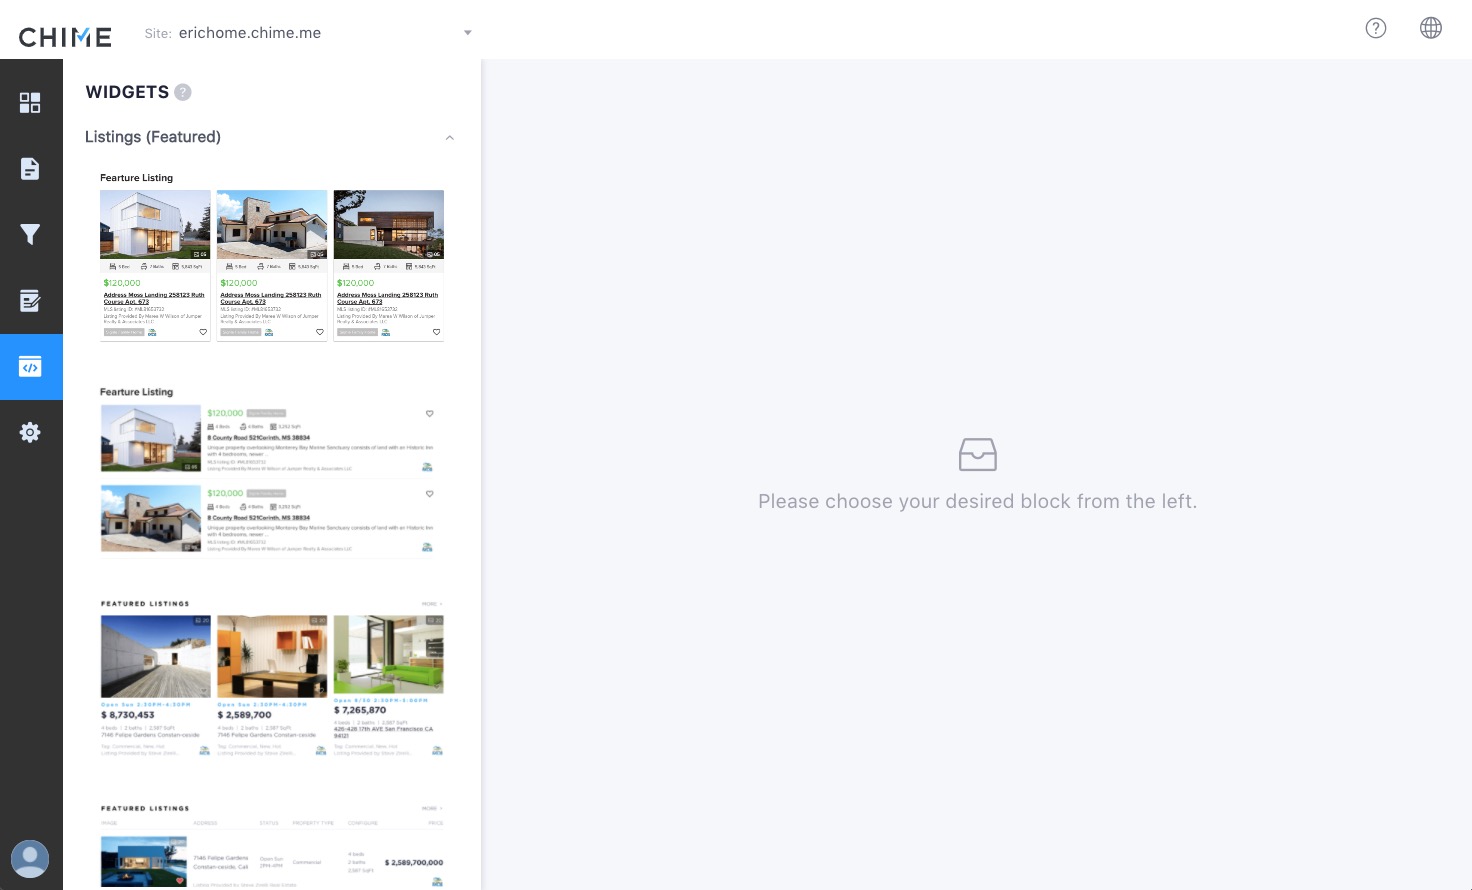Click the help question mark in header

[x=1376, y=28]
